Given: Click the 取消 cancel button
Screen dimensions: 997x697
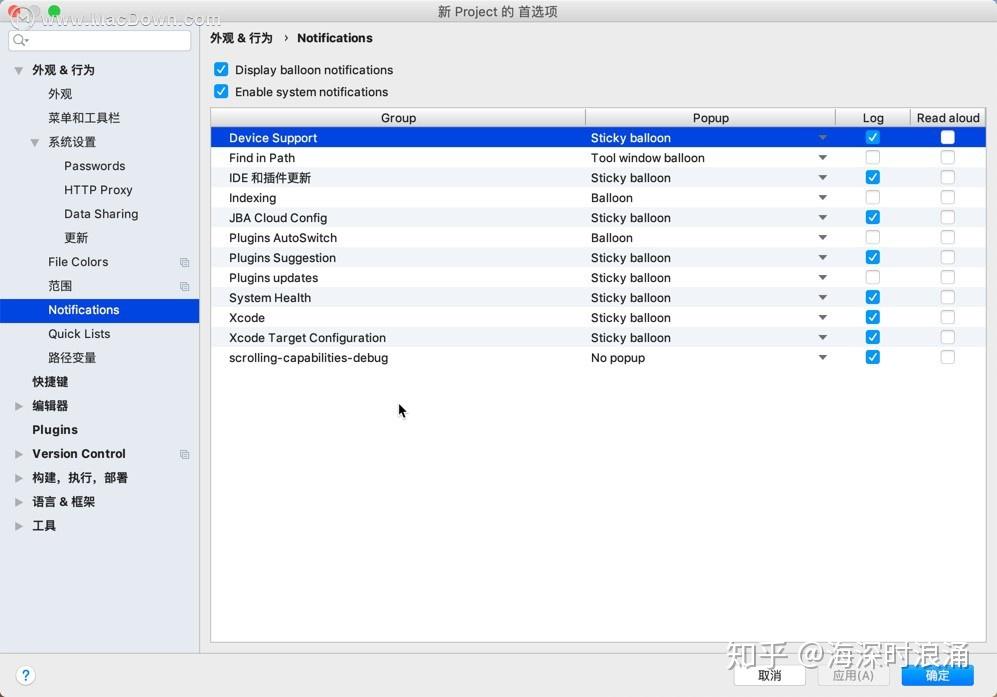Looking at the screenshot, I should coord(770,675).
